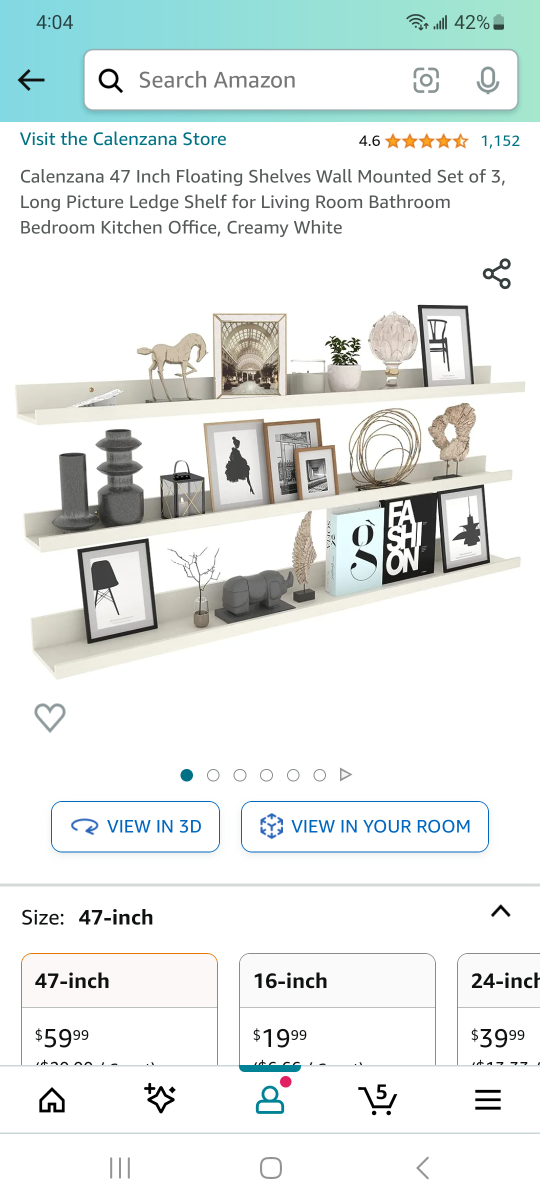Jump to the video slide indicator
The width and height of the screenshot is (540, 1200).
346,775
